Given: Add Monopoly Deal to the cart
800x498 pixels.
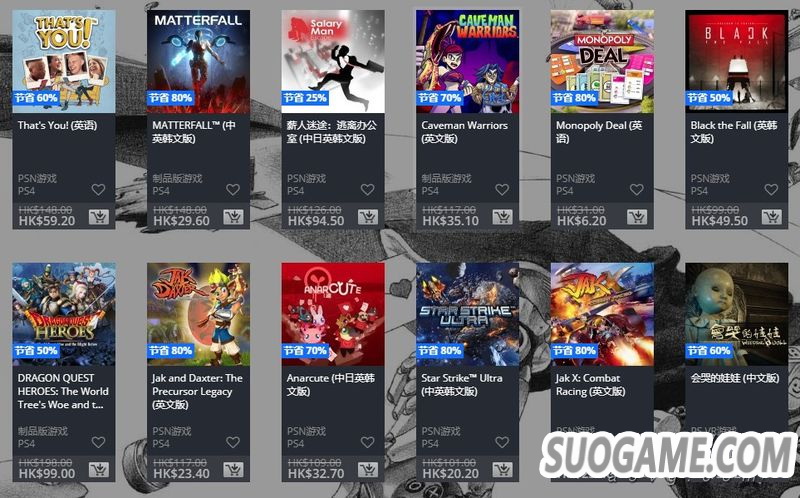Looking at the screenshot, I should pyautogui.click(x=637, y=217).
